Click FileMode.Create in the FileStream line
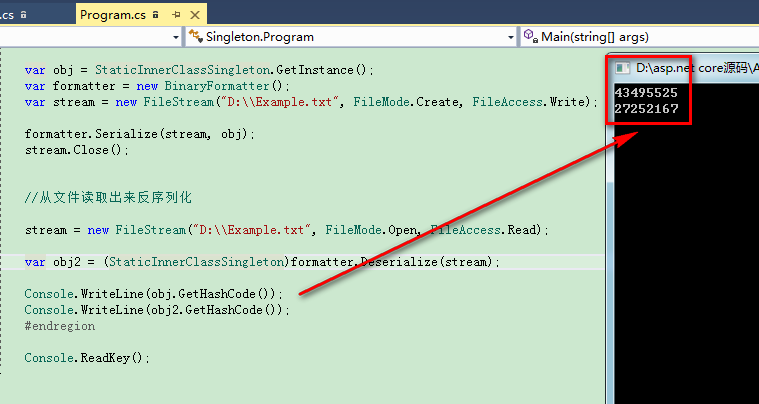759x404 pixels. (x=406, y=102)
